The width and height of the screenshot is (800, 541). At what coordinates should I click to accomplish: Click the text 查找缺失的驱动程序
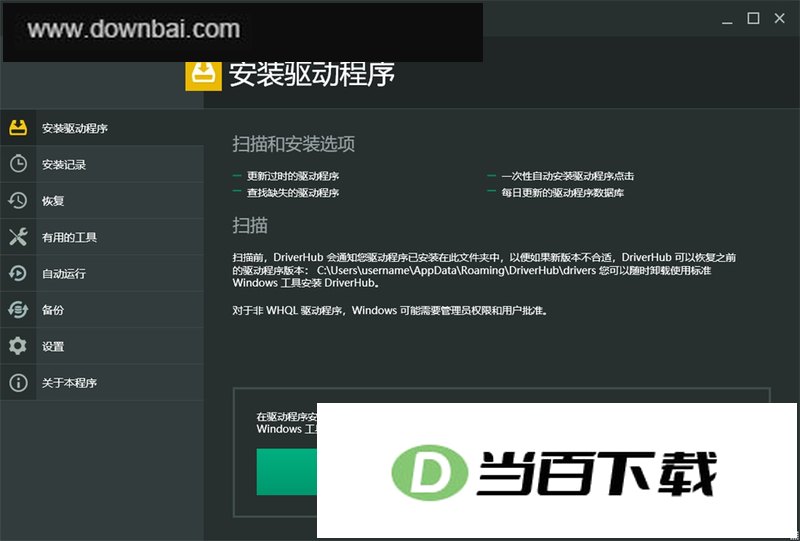tap(293, 193)
